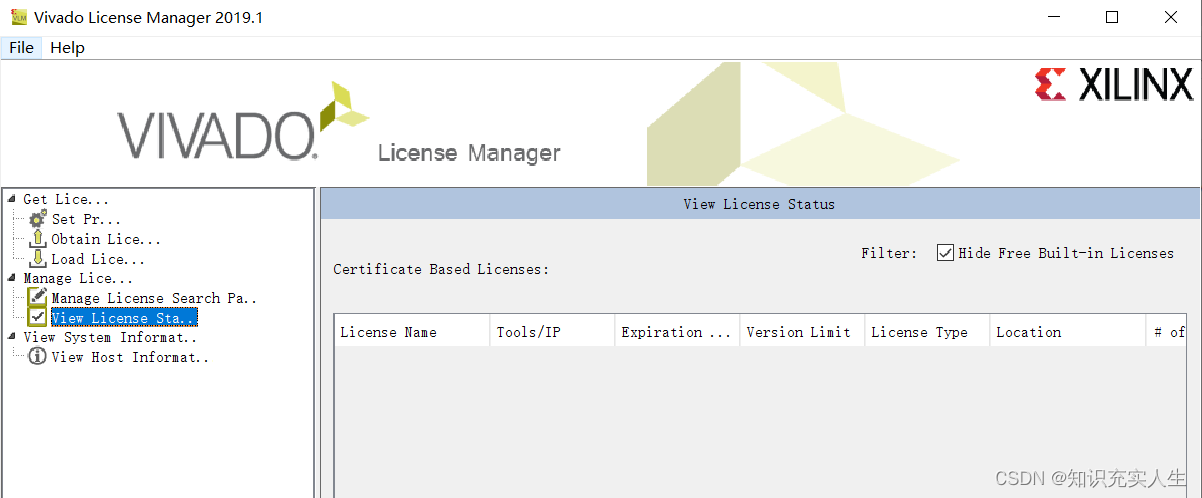Click the Load License download icon
Screen dimensions: 1202x498
click(38, 259)
